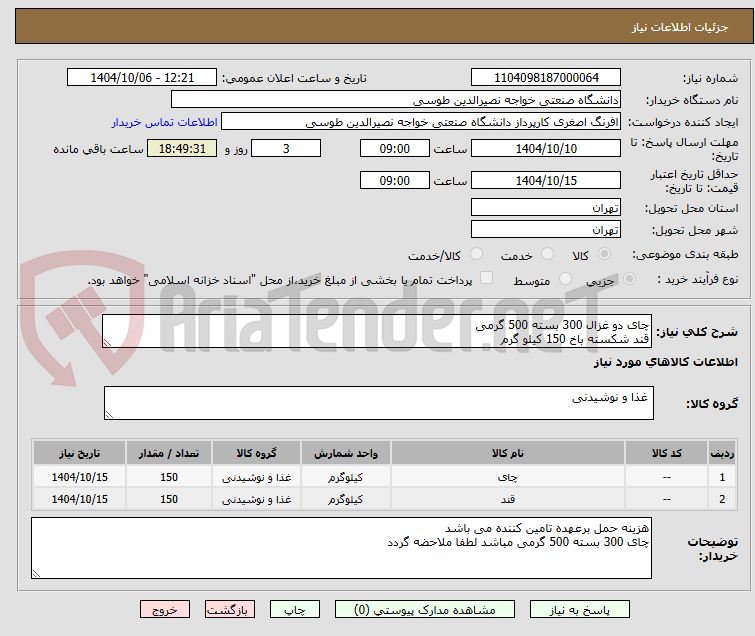Viewport: 755px width, 636px height.
Task: Toggle اسناد خزانه اسلامی payment checkbox
Action: [487, 278]
